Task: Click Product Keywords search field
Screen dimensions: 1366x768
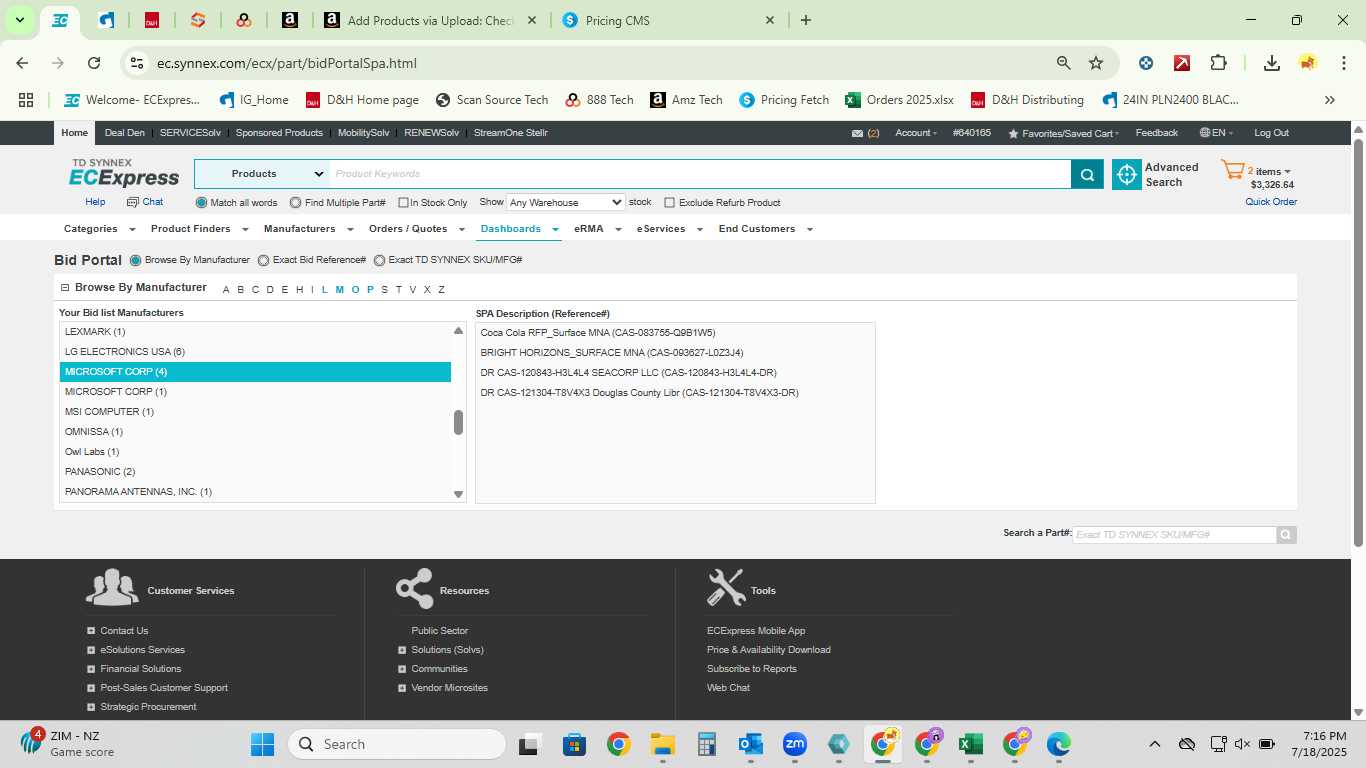Action: (x=699, y=174)
